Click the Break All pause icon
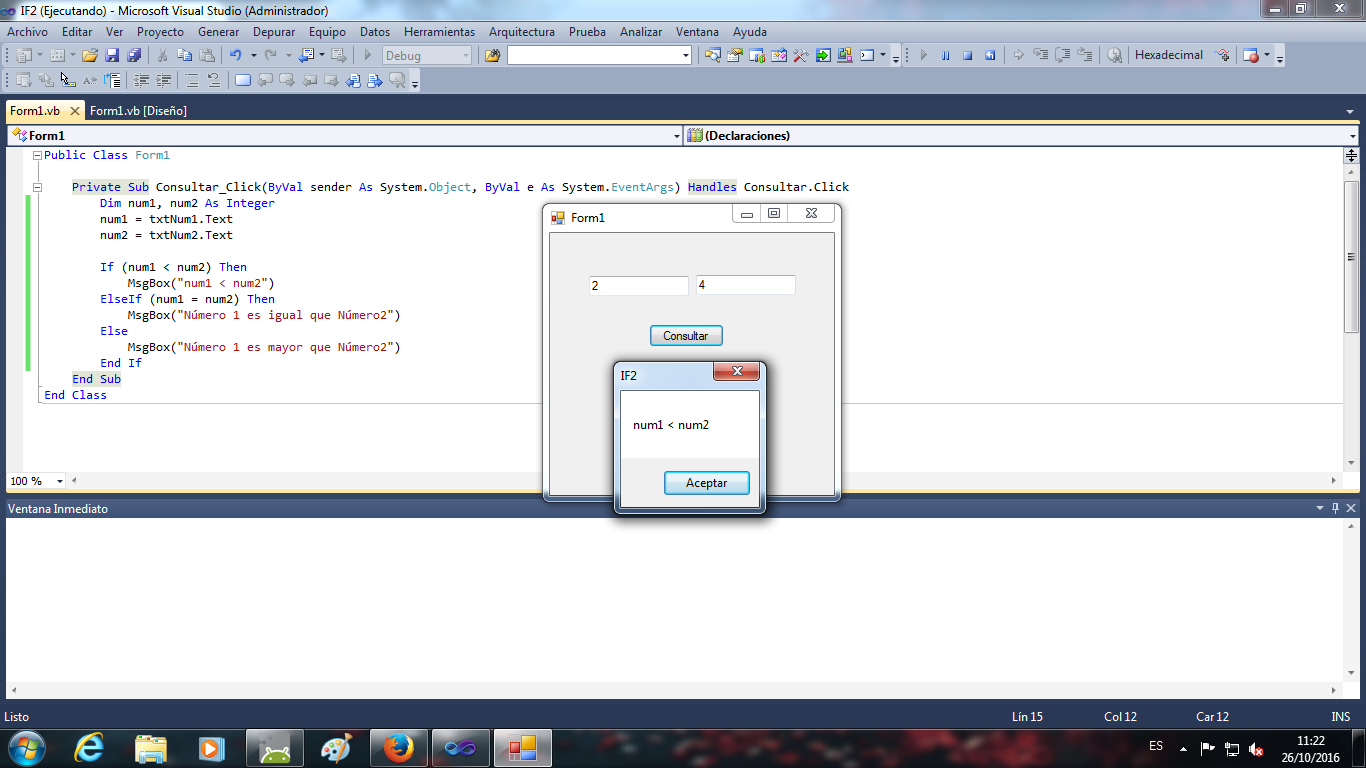 pos(945,54)
